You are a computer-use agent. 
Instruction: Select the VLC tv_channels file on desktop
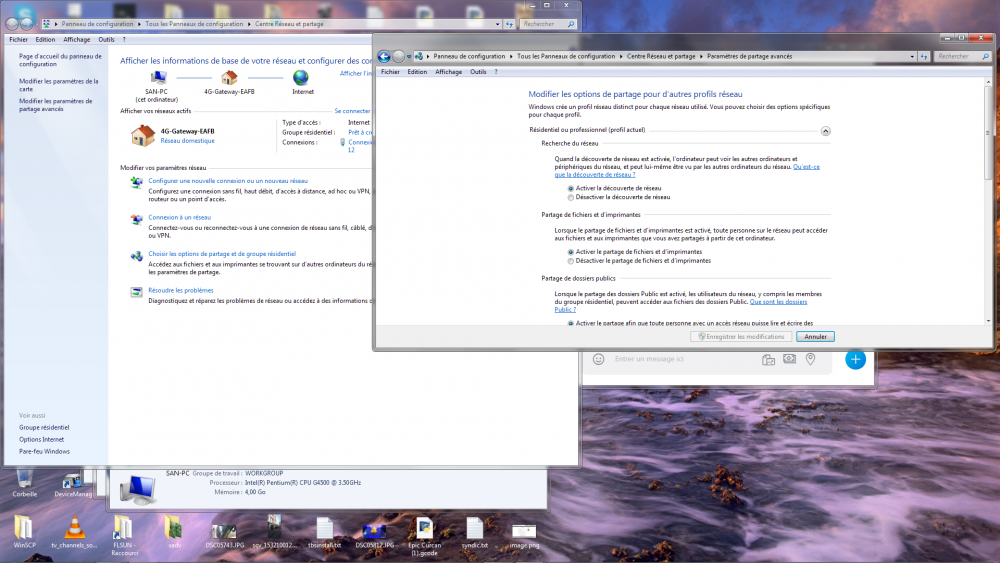coord(74,532)
